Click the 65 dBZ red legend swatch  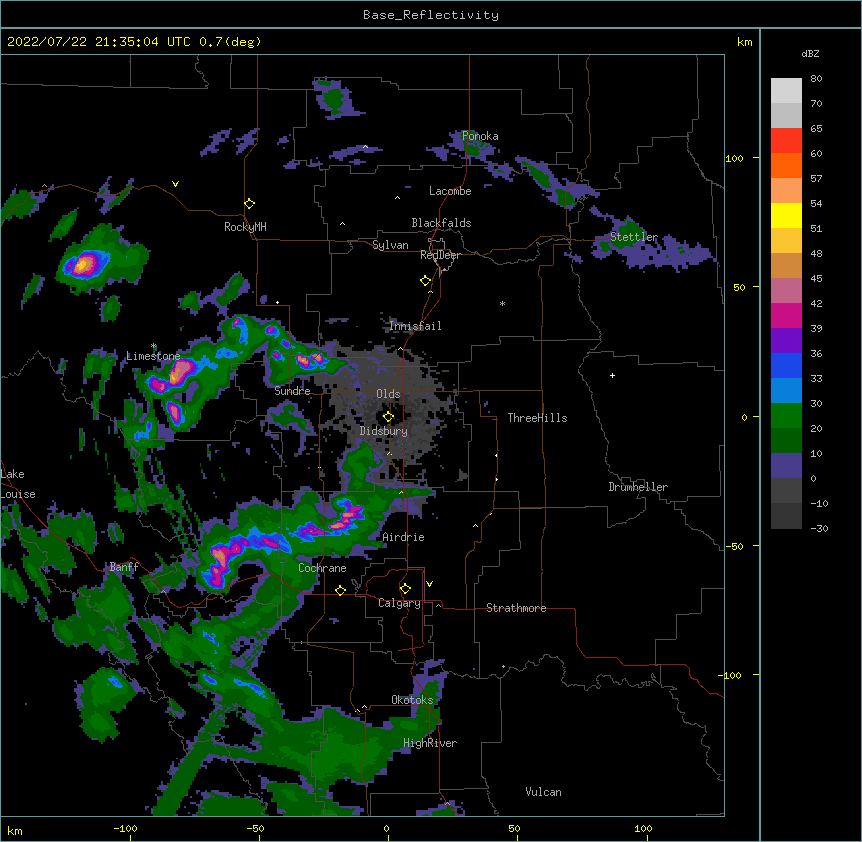(x=786, y=140)
